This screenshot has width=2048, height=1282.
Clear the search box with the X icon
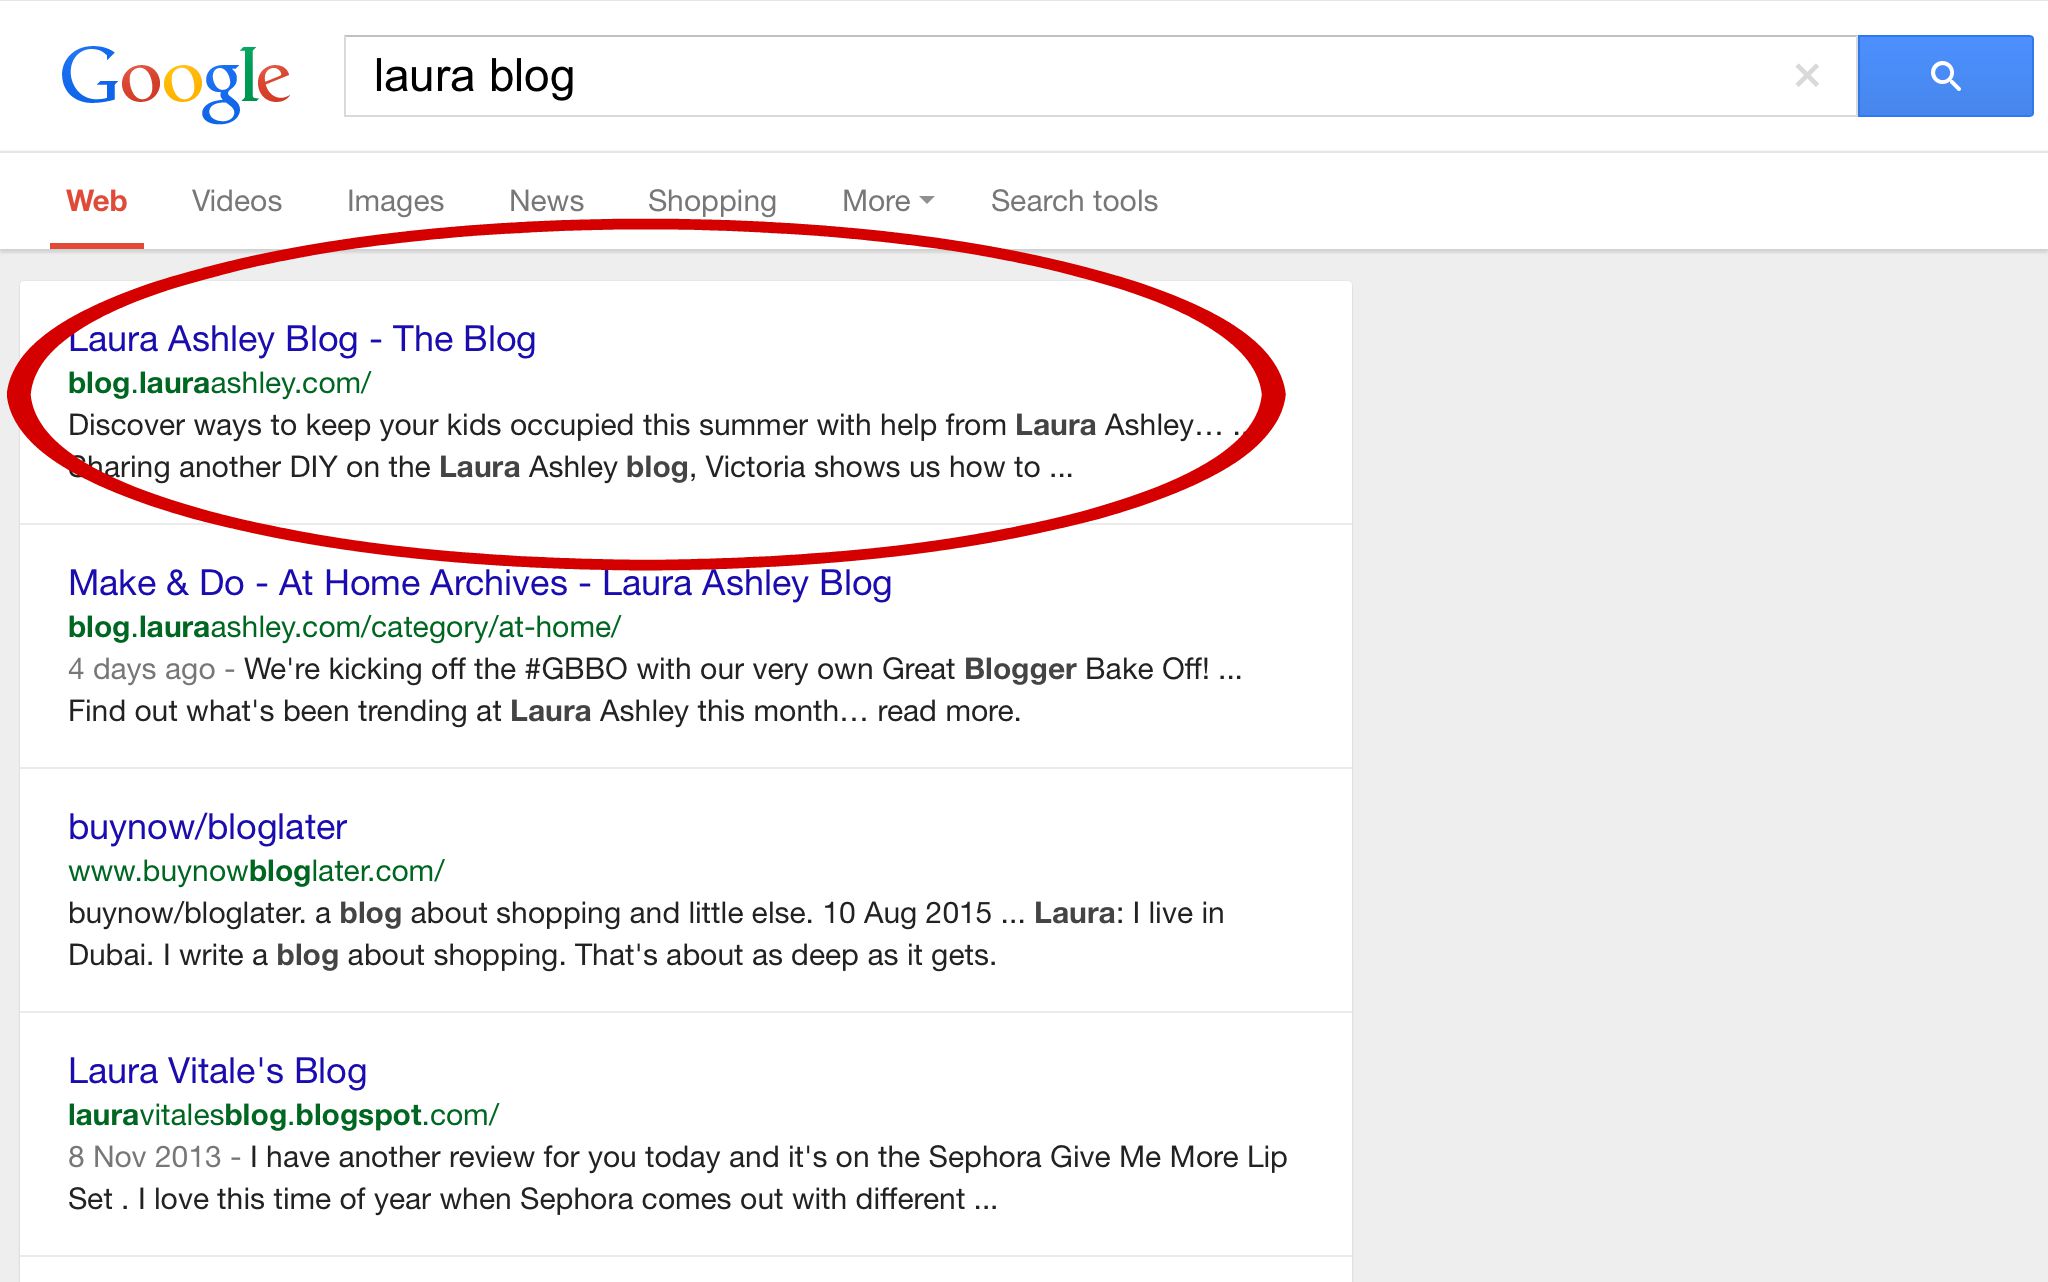[x=1806, y=75]
